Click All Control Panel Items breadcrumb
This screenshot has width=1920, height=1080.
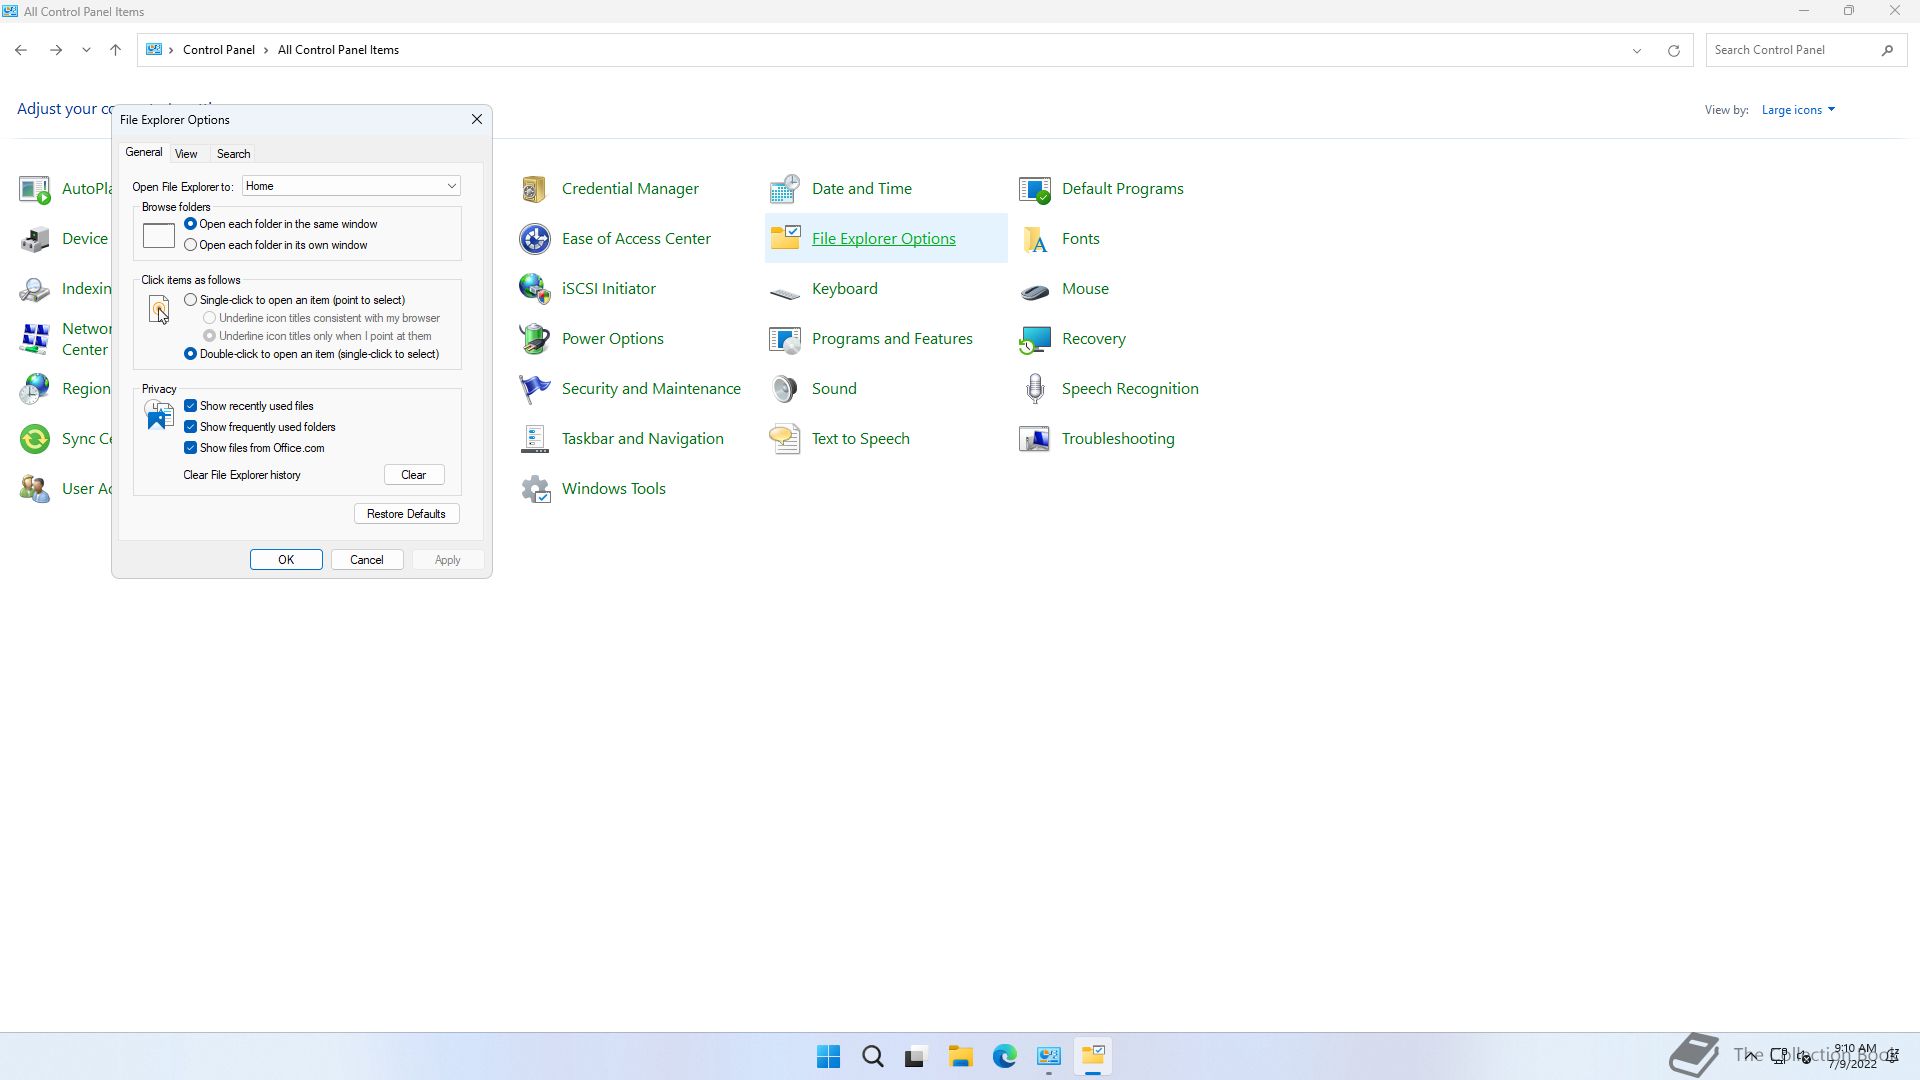point(338,50)
